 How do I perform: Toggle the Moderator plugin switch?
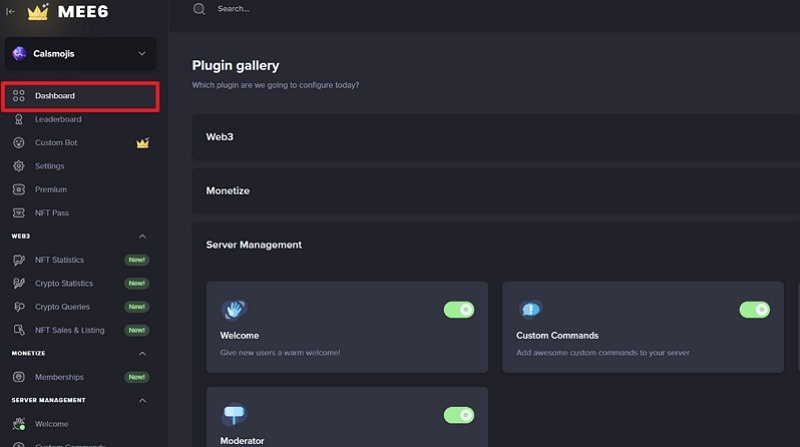(459, 415)
